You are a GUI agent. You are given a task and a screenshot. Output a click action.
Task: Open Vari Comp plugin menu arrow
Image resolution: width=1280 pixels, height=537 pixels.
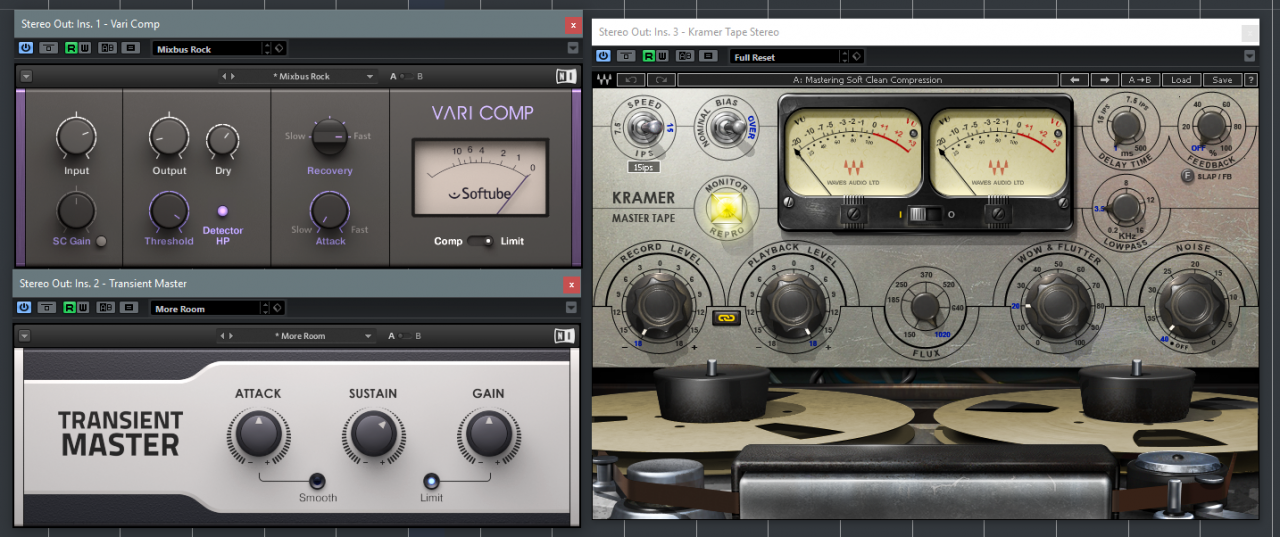26,76
